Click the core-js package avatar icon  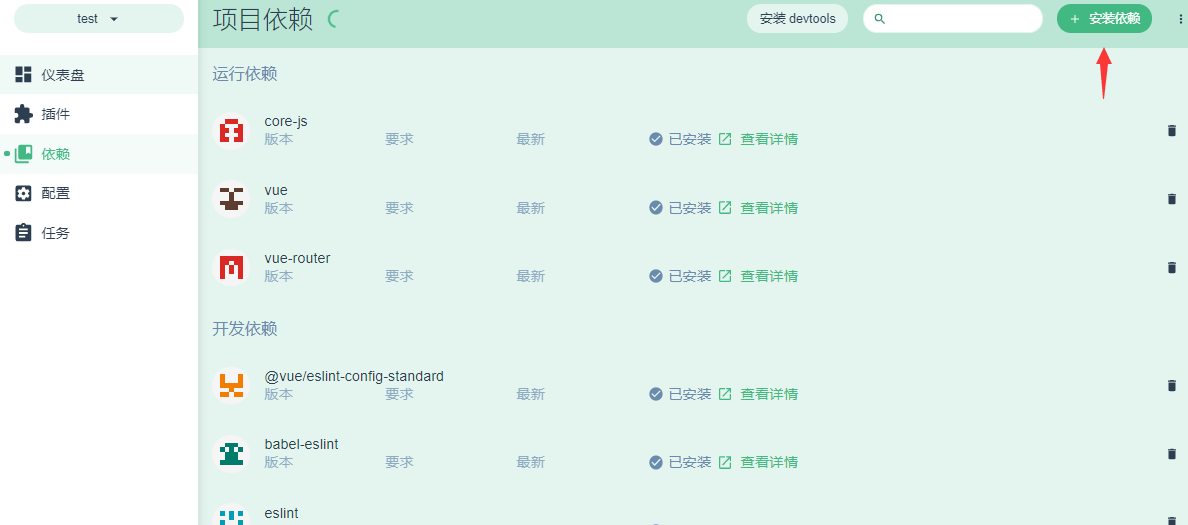pos(231,130)
